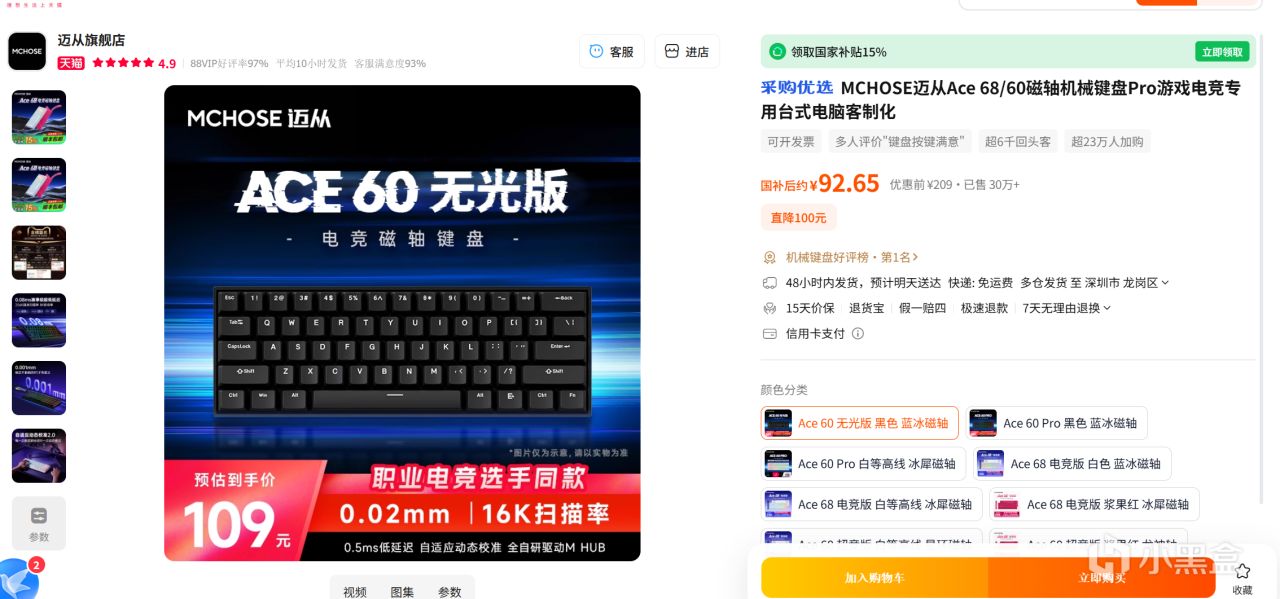This screenshot has width=1280, height=599.
Task: Open 机械键盘好评榜 第1名 ranking arrow
Action: click(x=915, y=257)
